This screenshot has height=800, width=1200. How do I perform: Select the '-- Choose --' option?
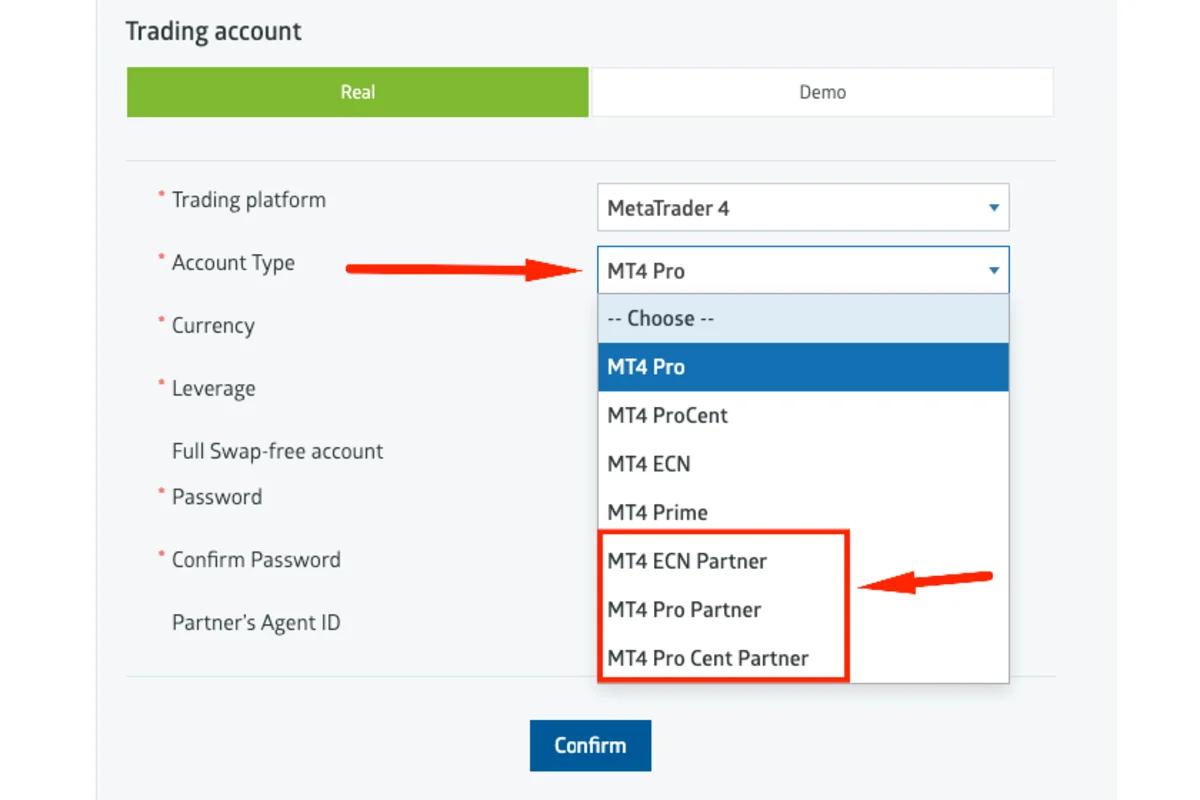pyautogui.click(x=803, y=318)
